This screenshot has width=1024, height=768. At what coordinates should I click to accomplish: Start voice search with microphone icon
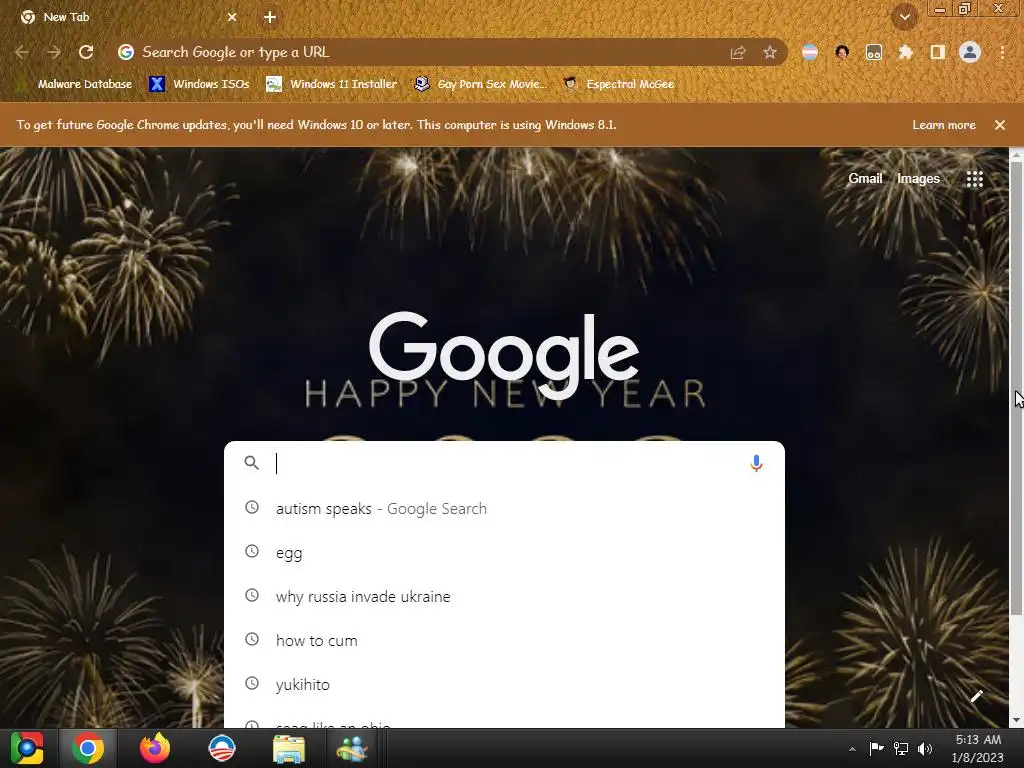coord(756,463)
